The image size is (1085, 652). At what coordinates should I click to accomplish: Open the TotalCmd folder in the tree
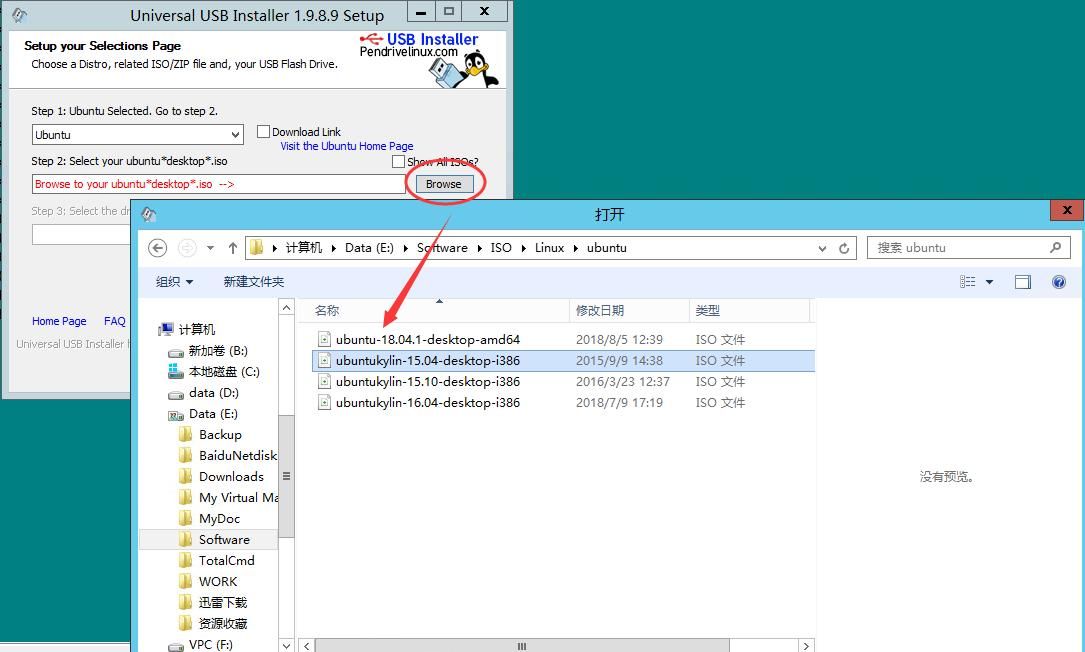click(x=226, y=561)
